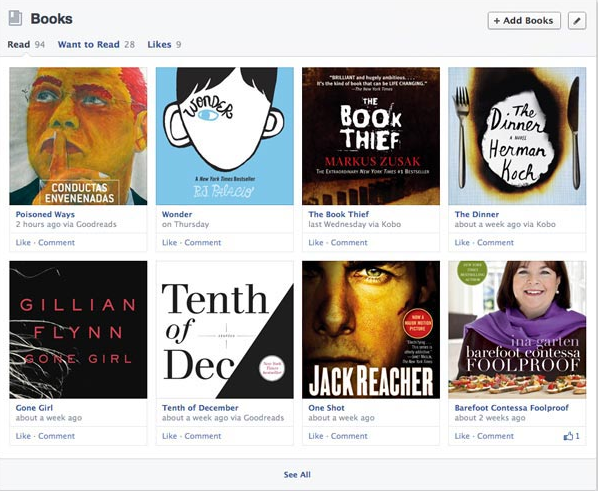The height and width of the screenshot is (491, 598).
Task: Click the Add Books button
Action: [524, 21]
